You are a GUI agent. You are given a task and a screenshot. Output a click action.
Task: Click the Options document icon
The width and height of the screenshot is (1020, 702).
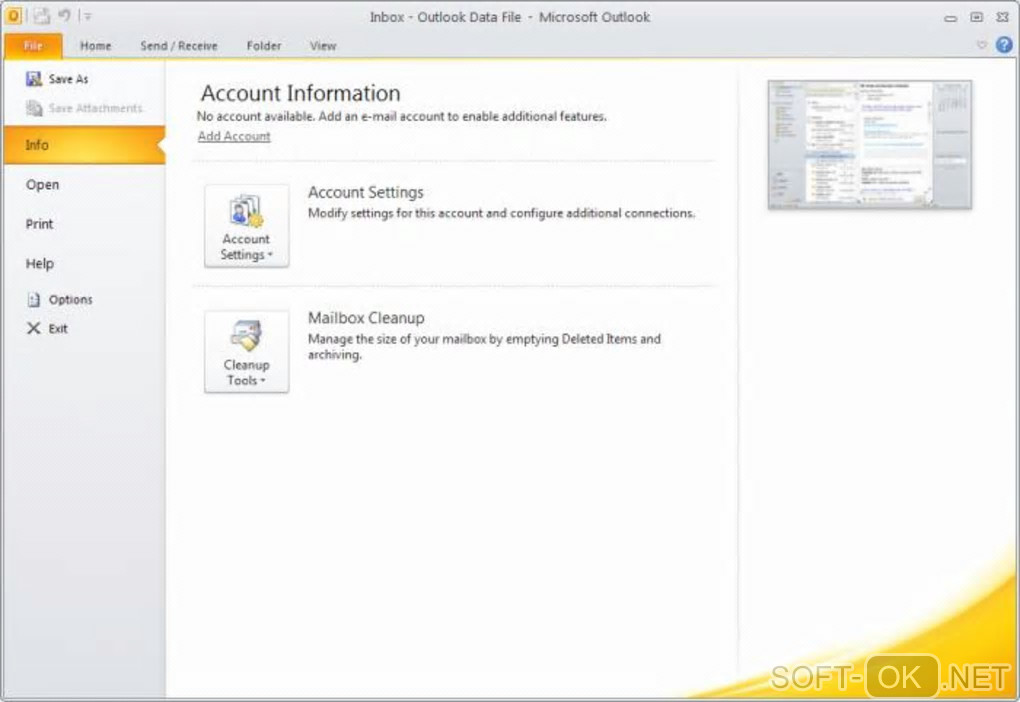34,299
